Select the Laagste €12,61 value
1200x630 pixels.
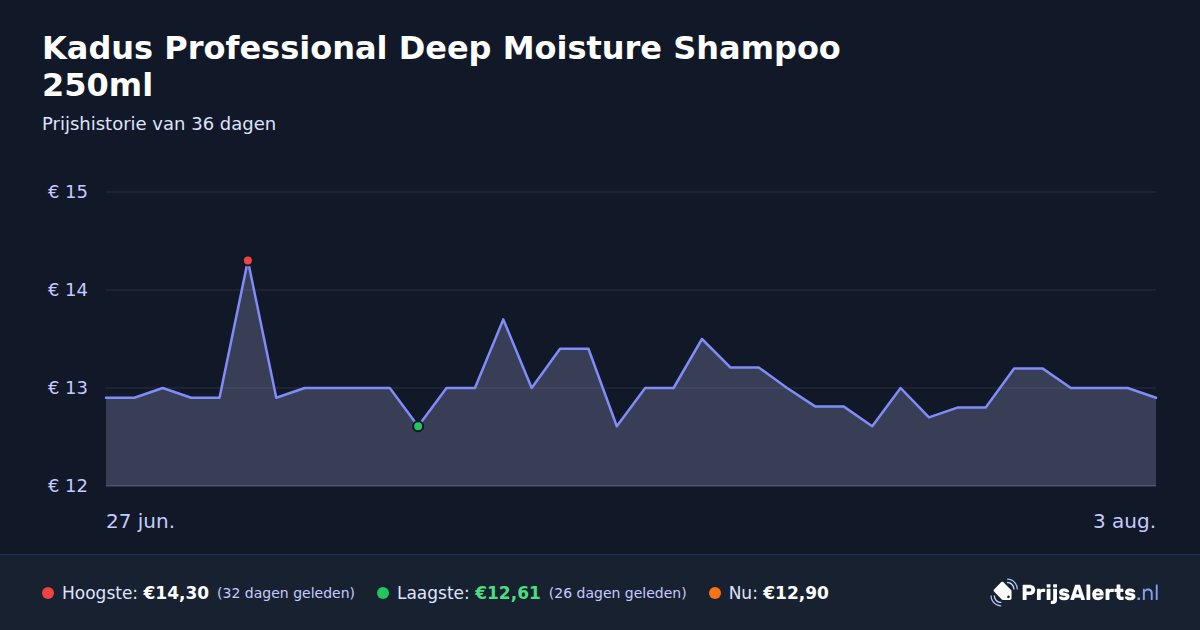(507, 593)
